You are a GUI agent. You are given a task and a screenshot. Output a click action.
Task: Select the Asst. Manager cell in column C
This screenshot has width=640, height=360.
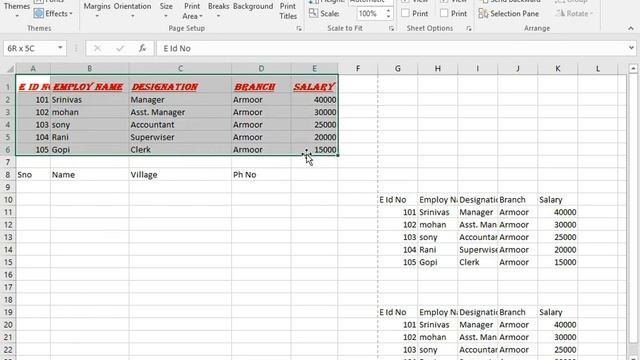180,112
